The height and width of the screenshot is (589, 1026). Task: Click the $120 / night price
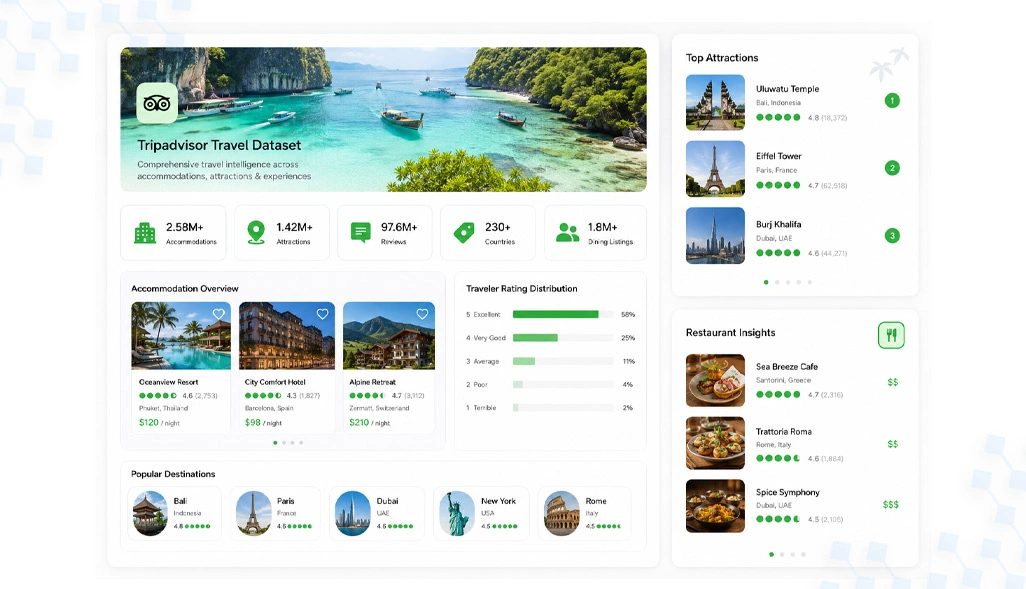159,423
